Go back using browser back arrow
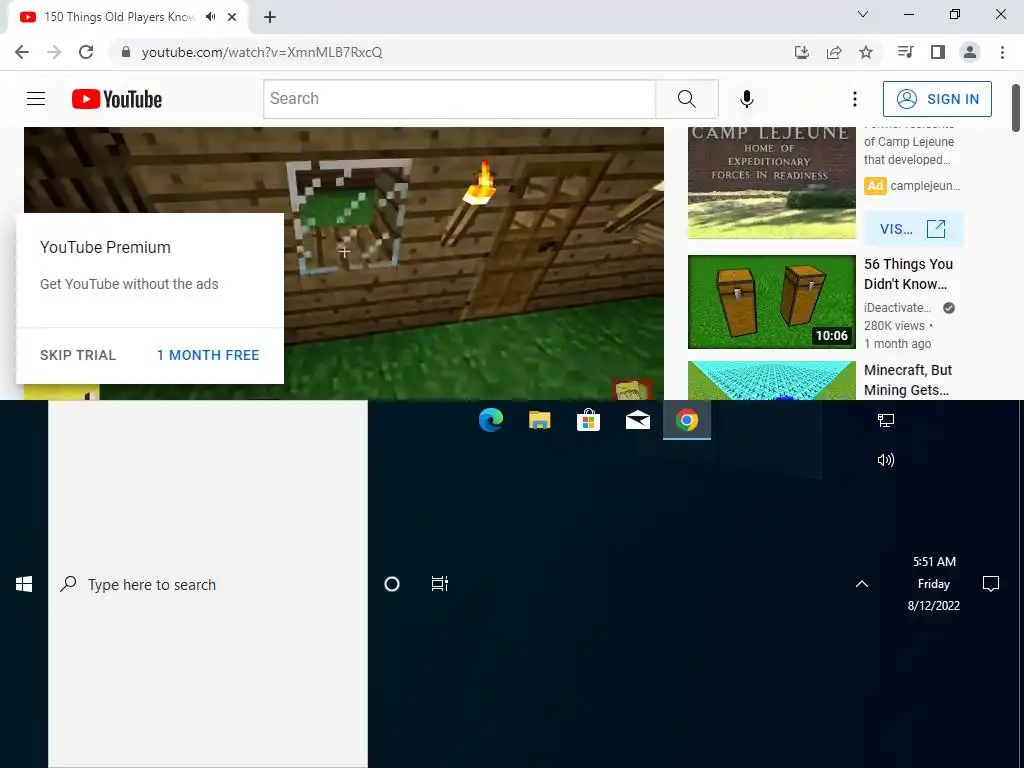Screen dimensions: 1024x768 point(22,52)
